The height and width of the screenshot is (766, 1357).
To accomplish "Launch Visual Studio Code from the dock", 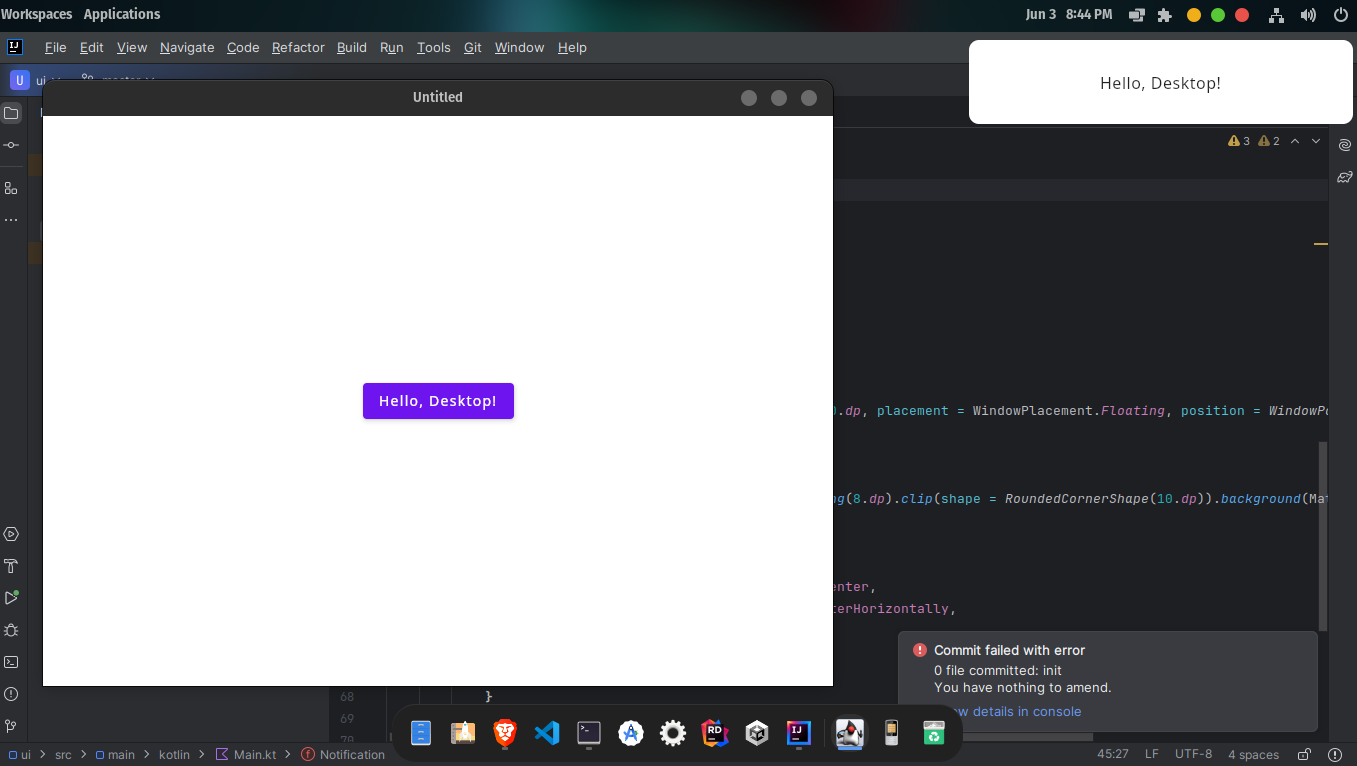I will pyautogui.click(x=547, y=733).
